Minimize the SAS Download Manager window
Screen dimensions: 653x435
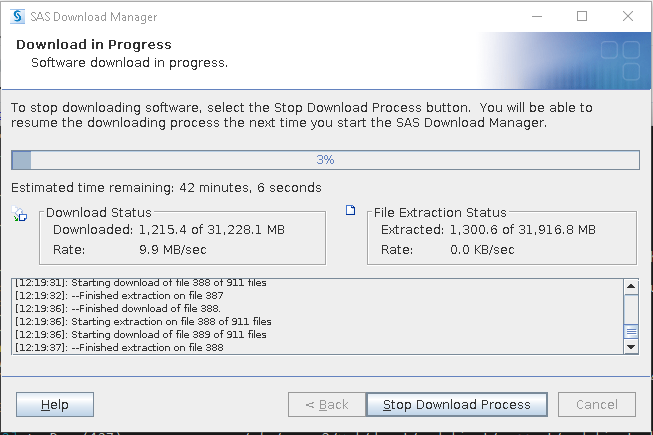[x=537, y=17]
